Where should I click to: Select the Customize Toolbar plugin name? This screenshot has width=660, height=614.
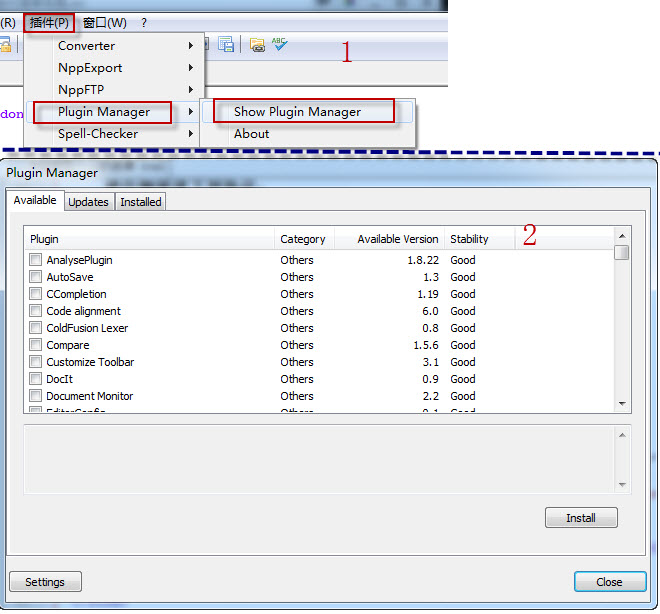click(x=90, y=362)
